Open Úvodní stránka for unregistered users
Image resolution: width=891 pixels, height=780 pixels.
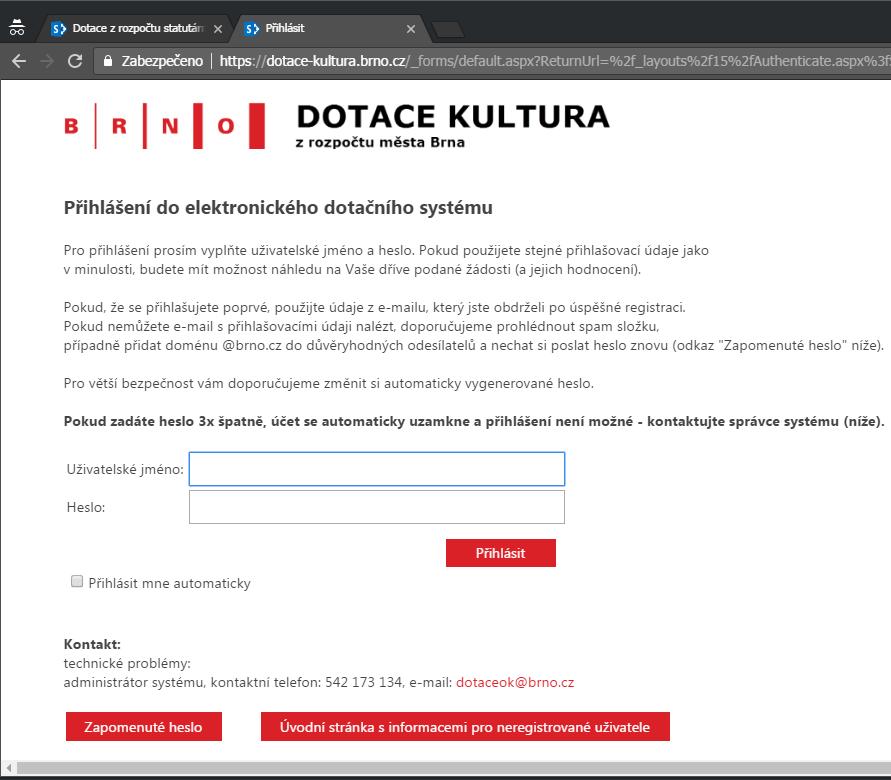pos(465,727)
